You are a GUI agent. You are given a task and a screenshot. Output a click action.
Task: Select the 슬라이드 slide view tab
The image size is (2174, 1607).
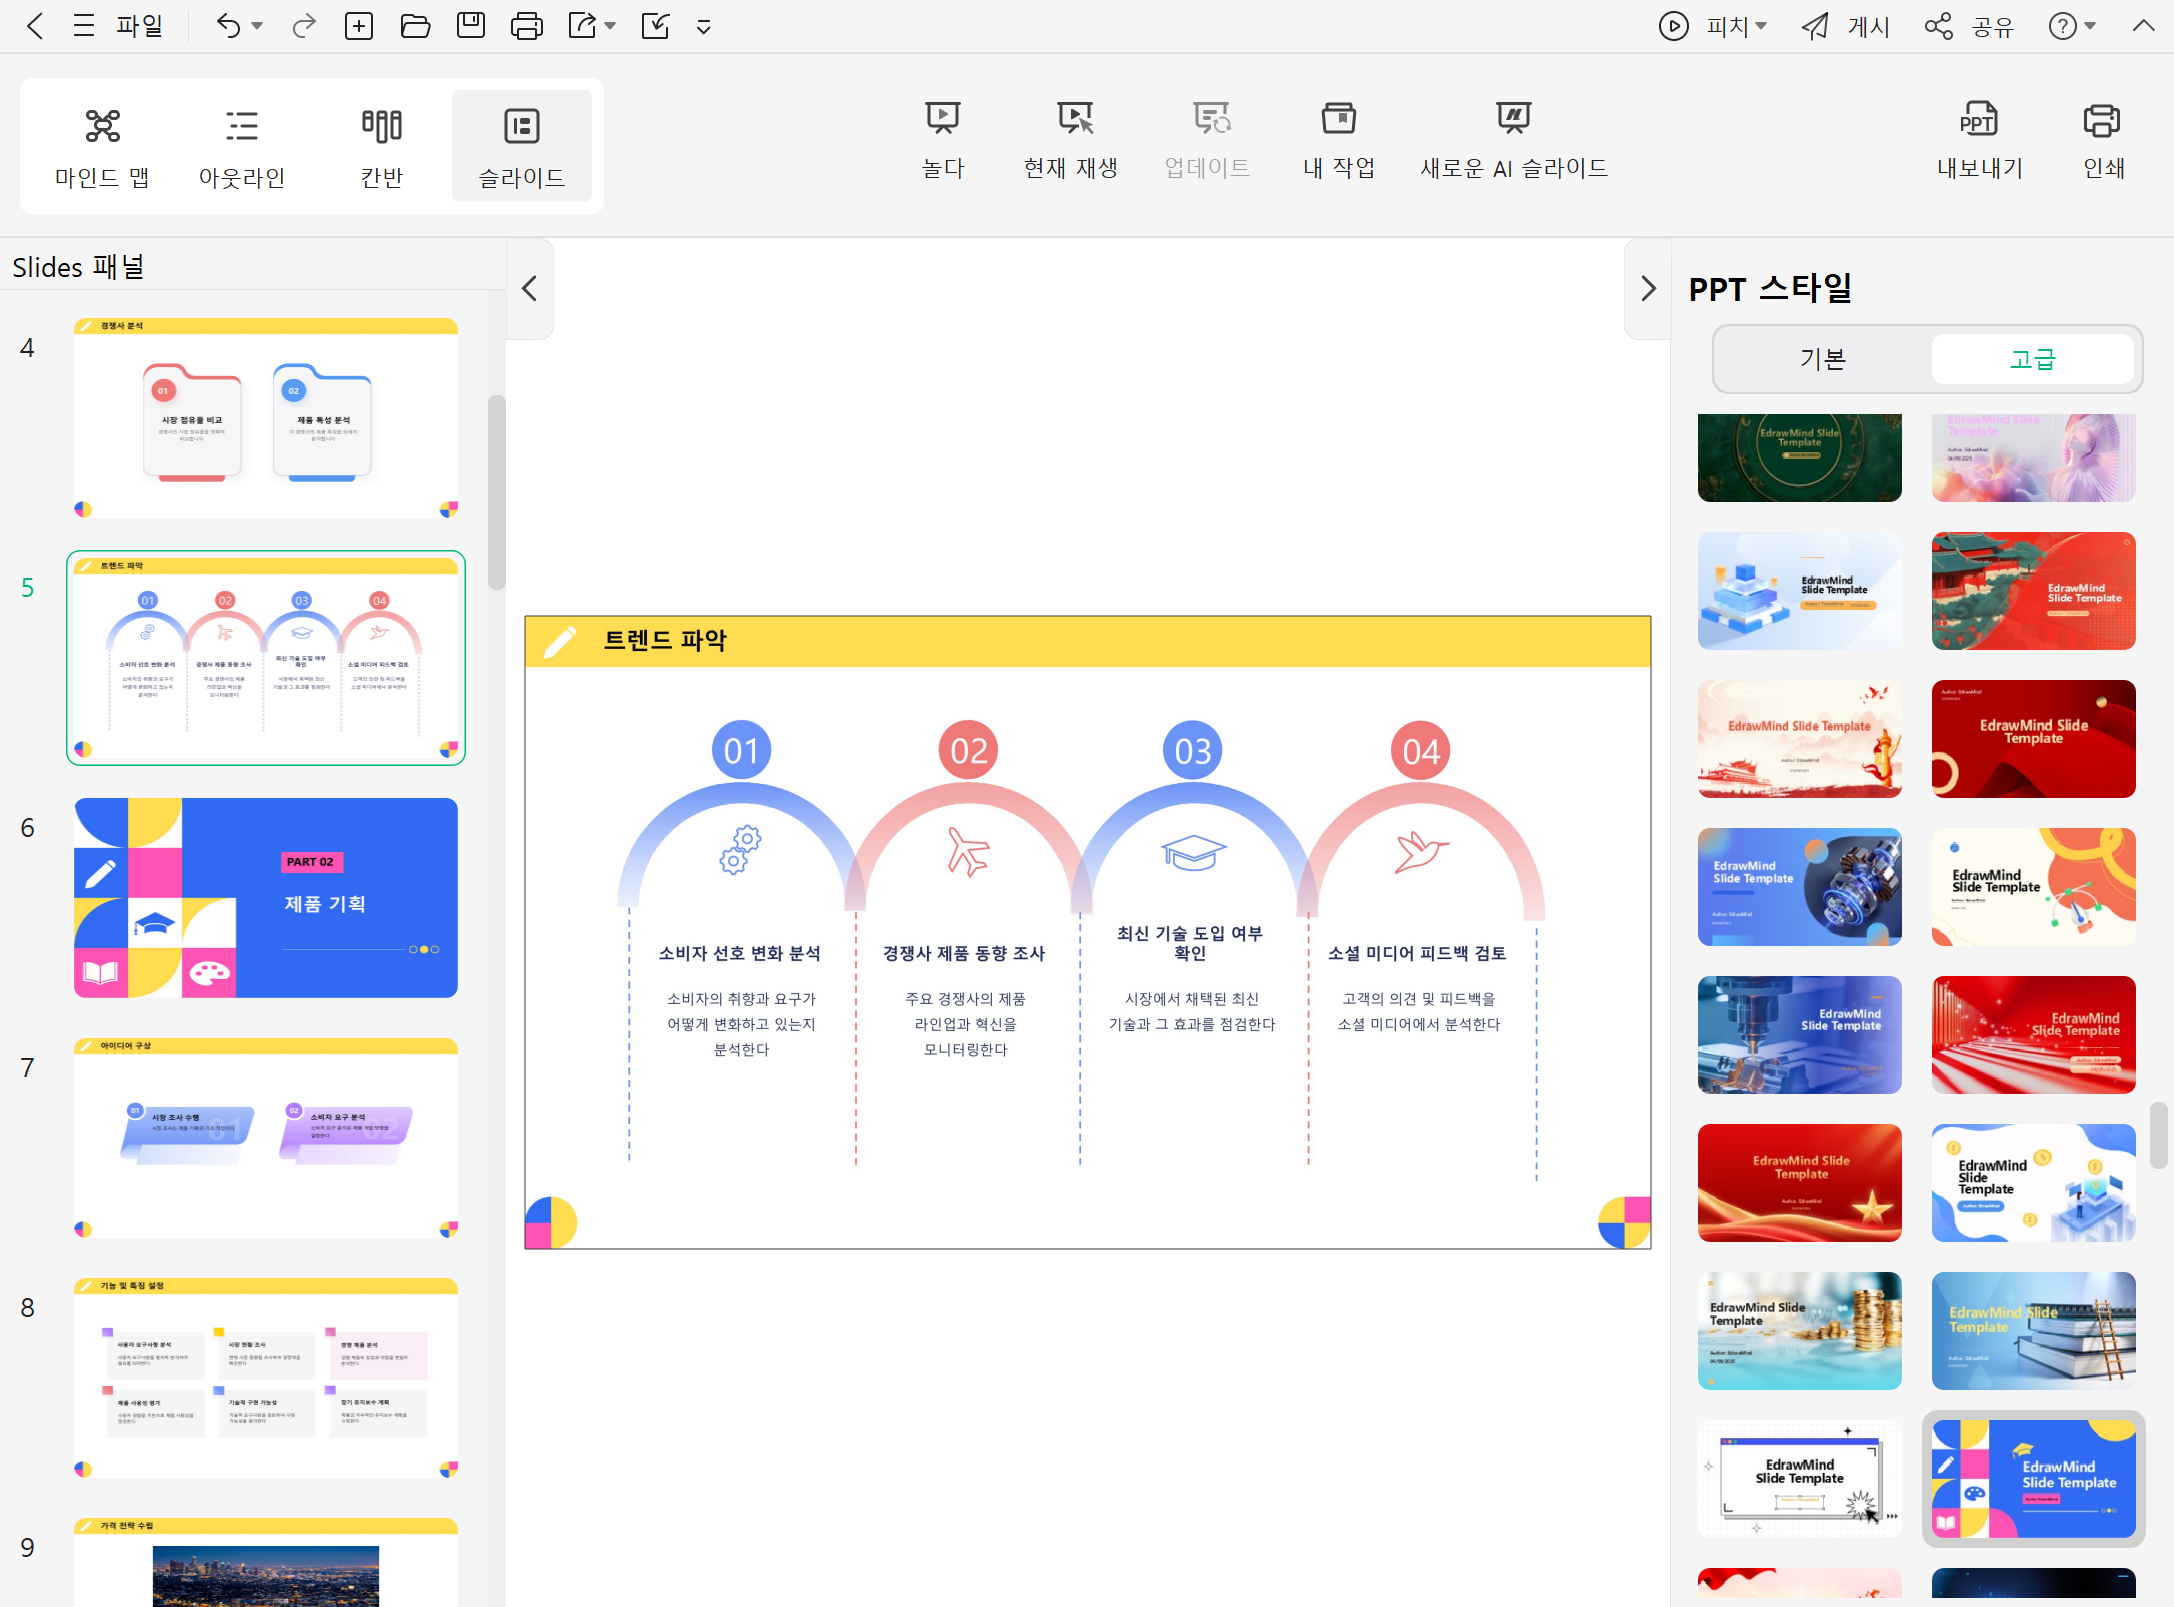coord(522,146)
